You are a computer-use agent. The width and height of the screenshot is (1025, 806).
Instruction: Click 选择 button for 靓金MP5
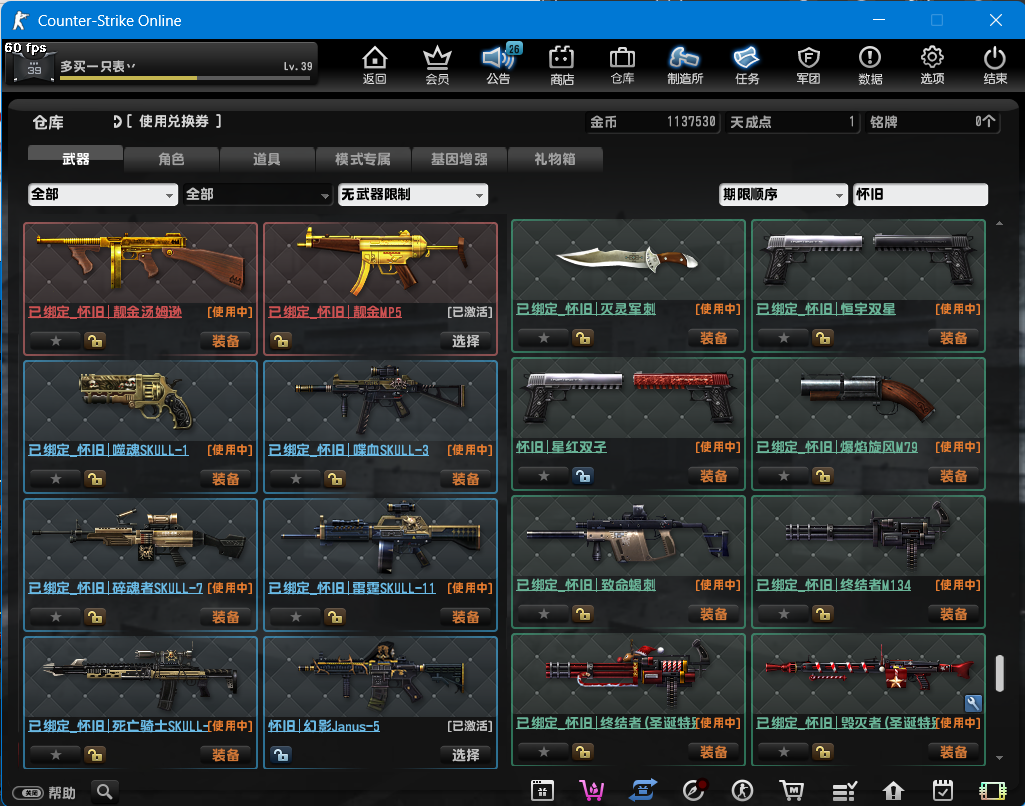pos(465,341)
